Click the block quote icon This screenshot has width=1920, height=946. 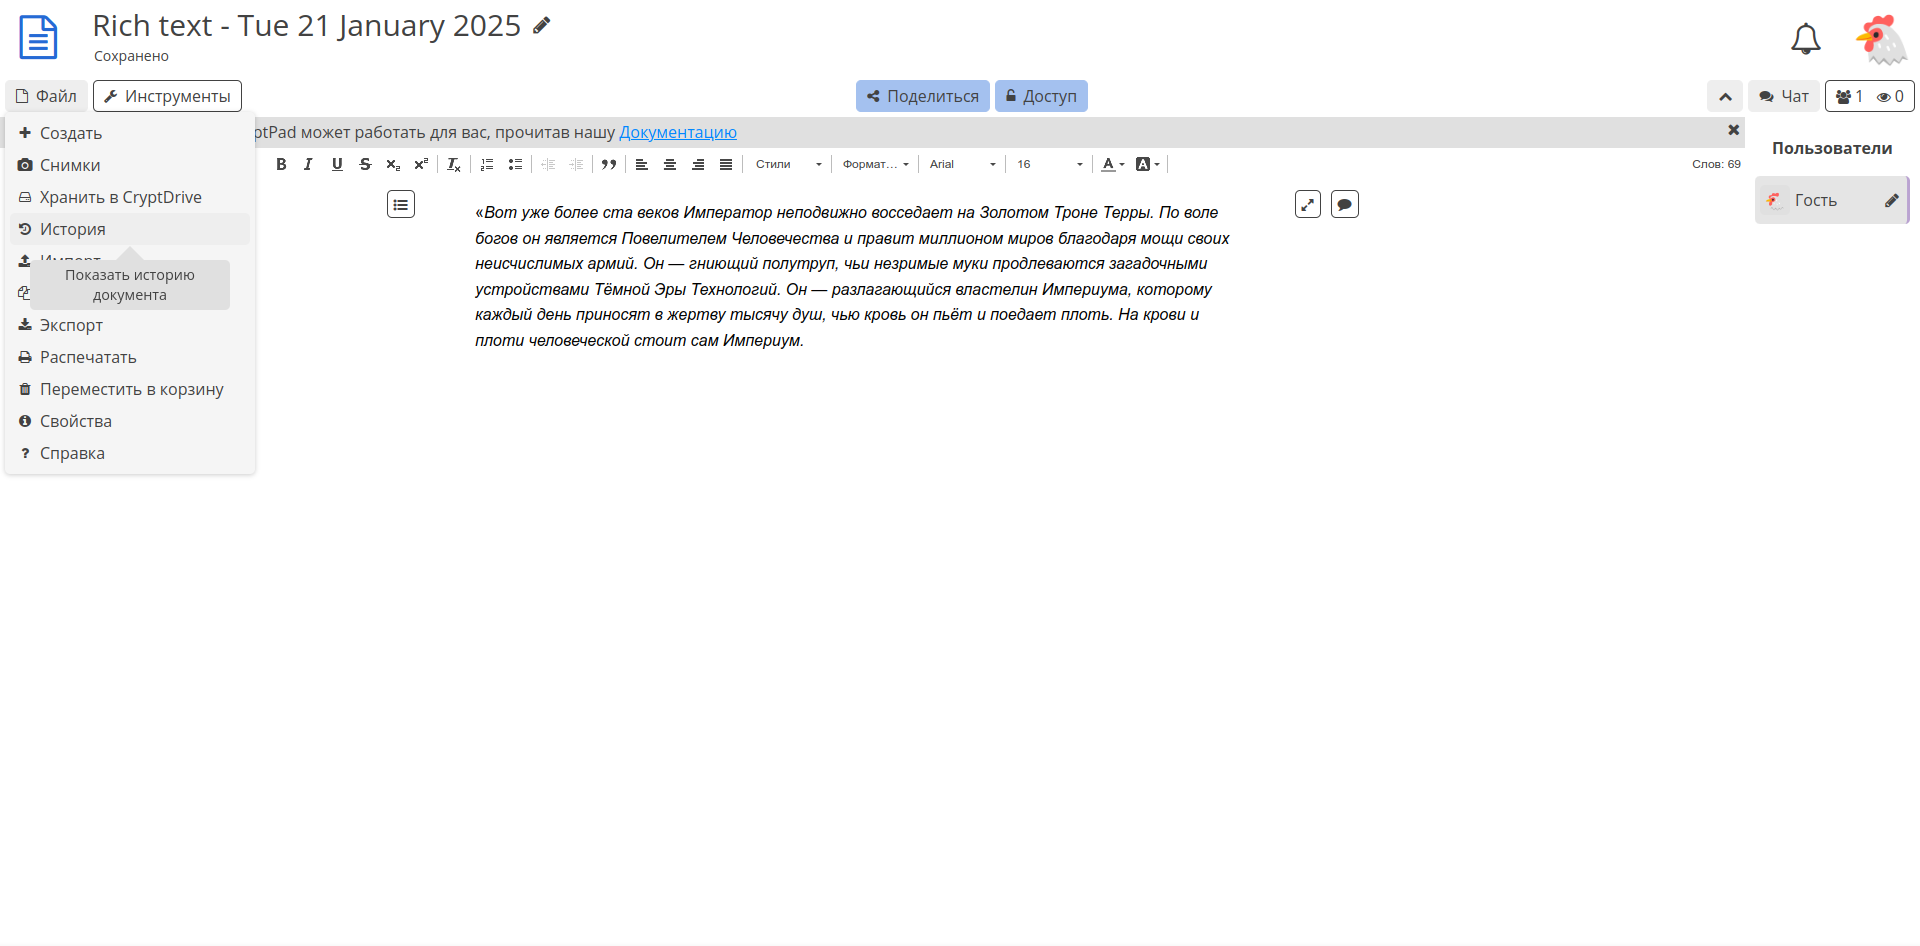tap(609, 164)
